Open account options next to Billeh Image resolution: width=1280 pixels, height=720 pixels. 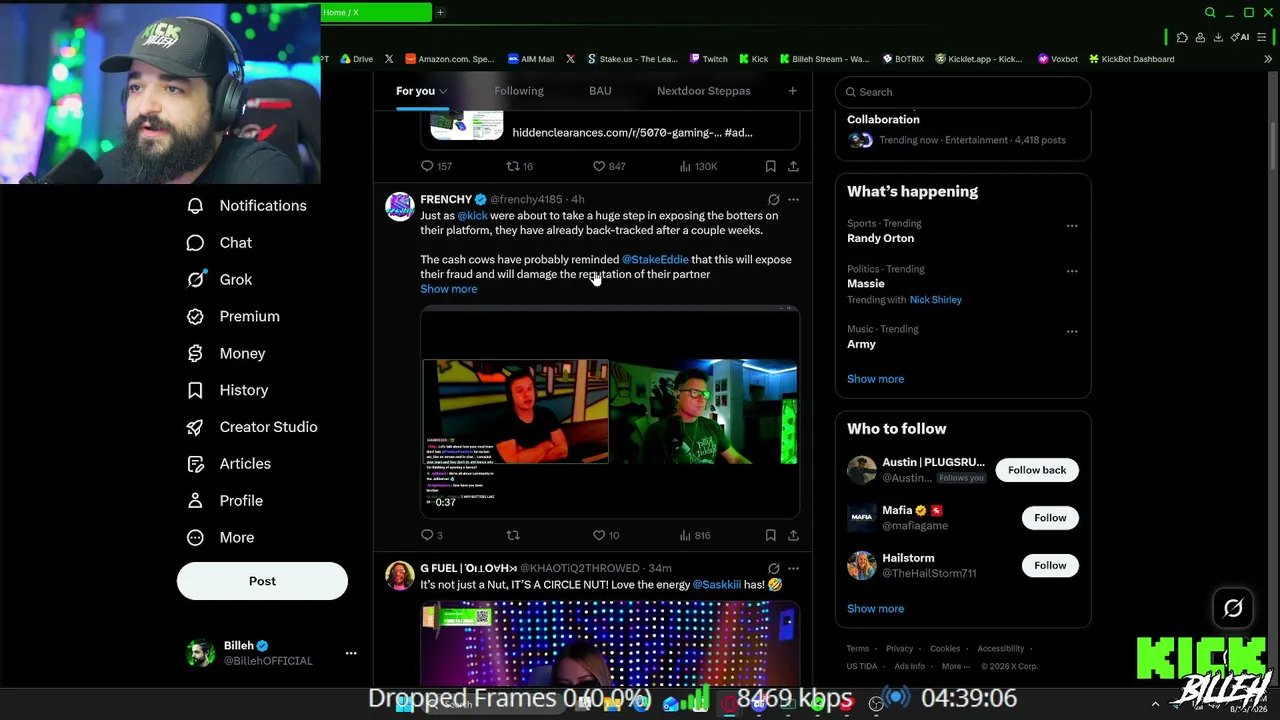[351, 653]
